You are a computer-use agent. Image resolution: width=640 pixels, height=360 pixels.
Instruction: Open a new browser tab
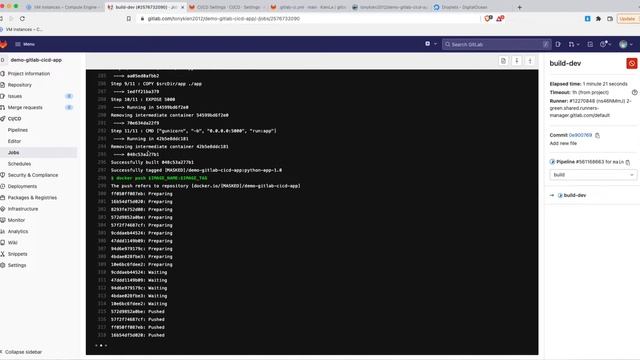(520, 7)
